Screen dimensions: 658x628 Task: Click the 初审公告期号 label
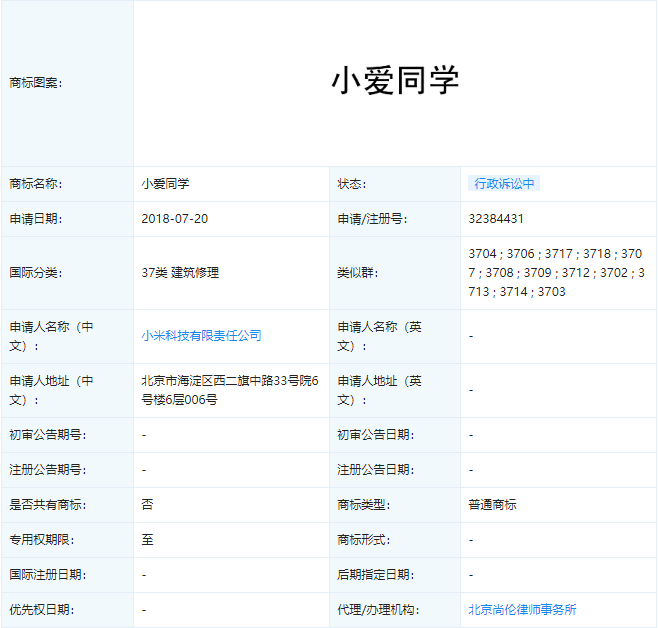pos(48,435)
